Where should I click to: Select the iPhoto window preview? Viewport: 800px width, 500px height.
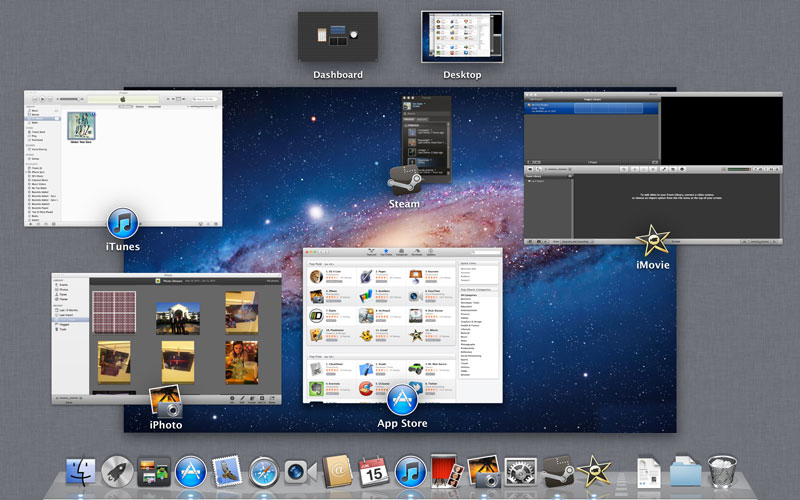(166, 339)
